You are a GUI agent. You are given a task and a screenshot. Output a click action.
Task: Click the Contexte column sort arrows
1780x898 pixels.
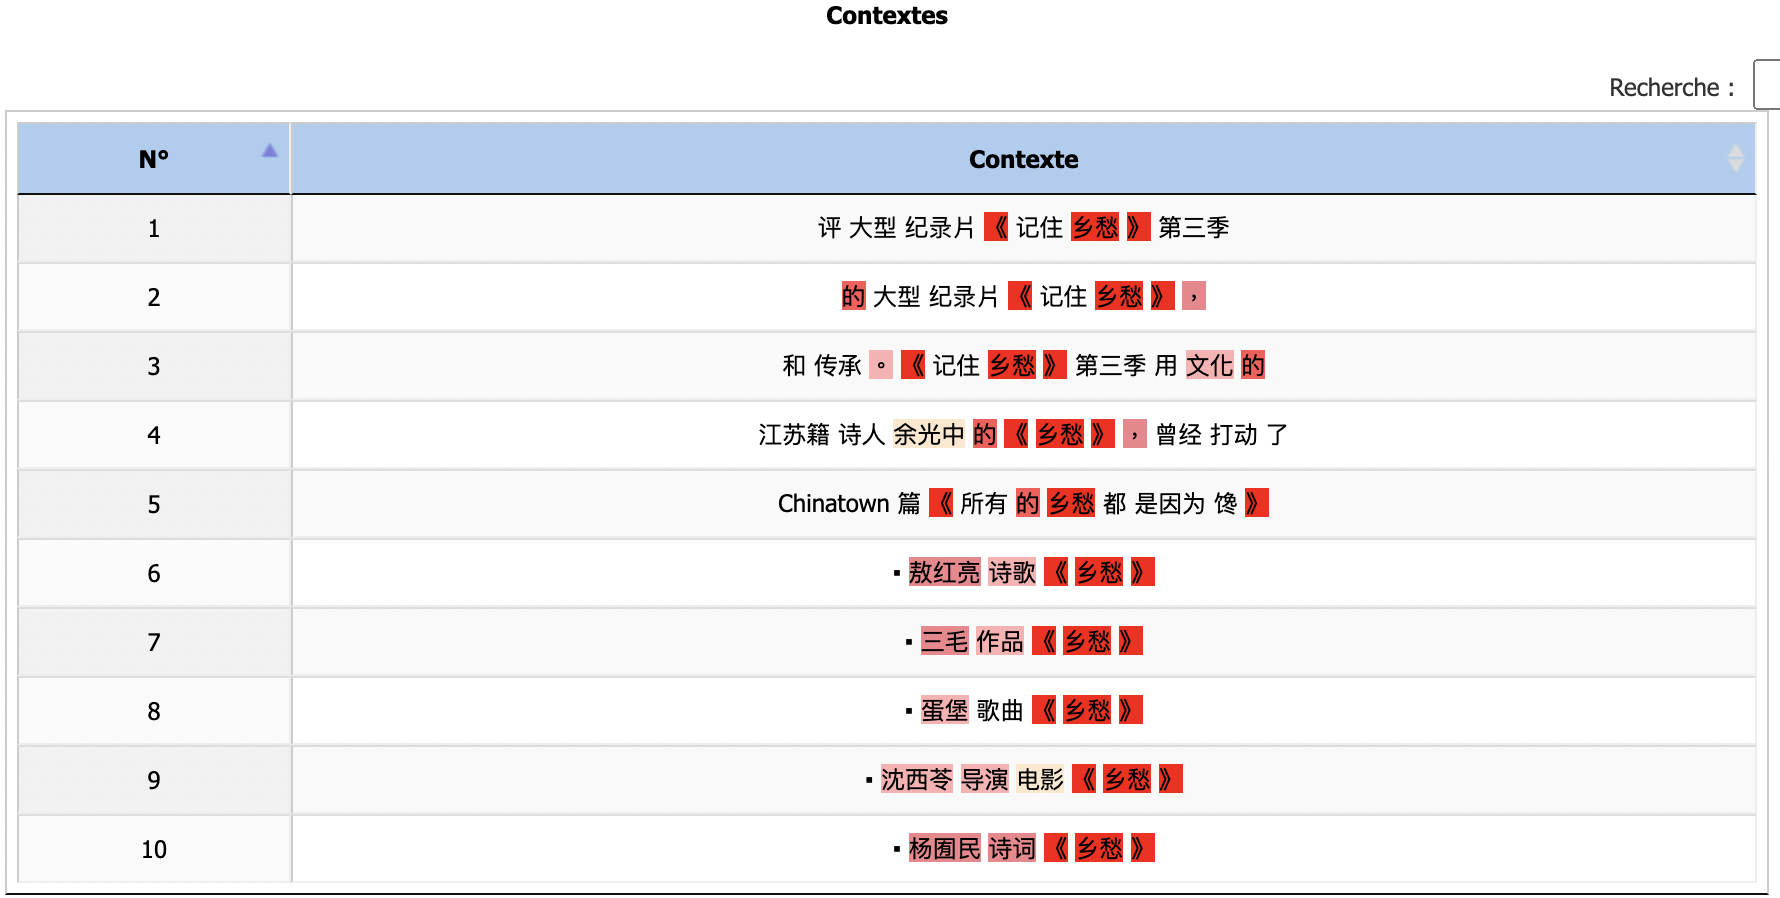click(x=1735, y=158)
